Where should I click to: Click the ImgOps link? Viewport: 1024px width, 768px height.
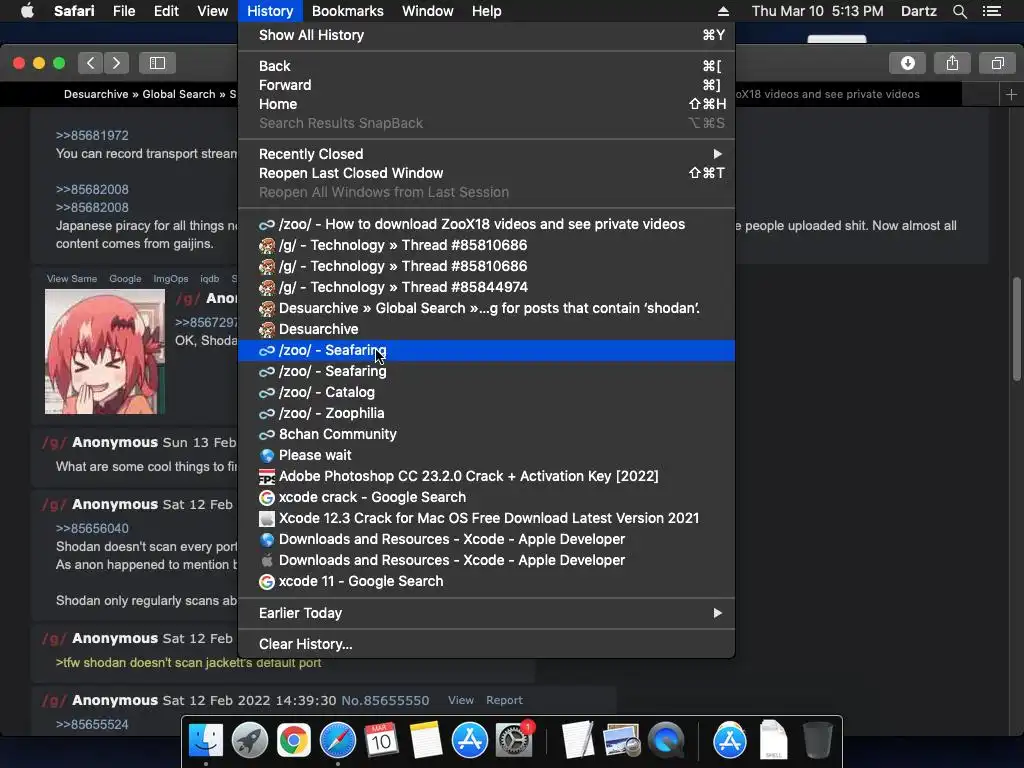170,279
